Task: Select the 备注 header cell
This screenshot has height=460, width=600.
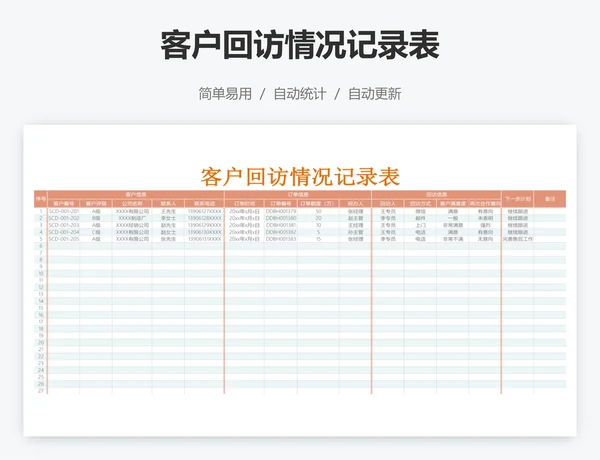Action: (550, 199)
